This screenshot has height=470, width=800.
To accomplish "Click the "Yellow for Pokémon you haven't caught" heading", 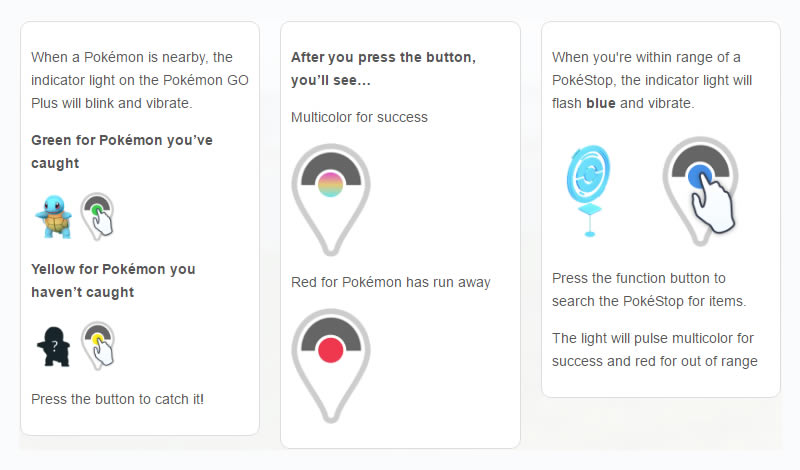I will coord(113,280).
